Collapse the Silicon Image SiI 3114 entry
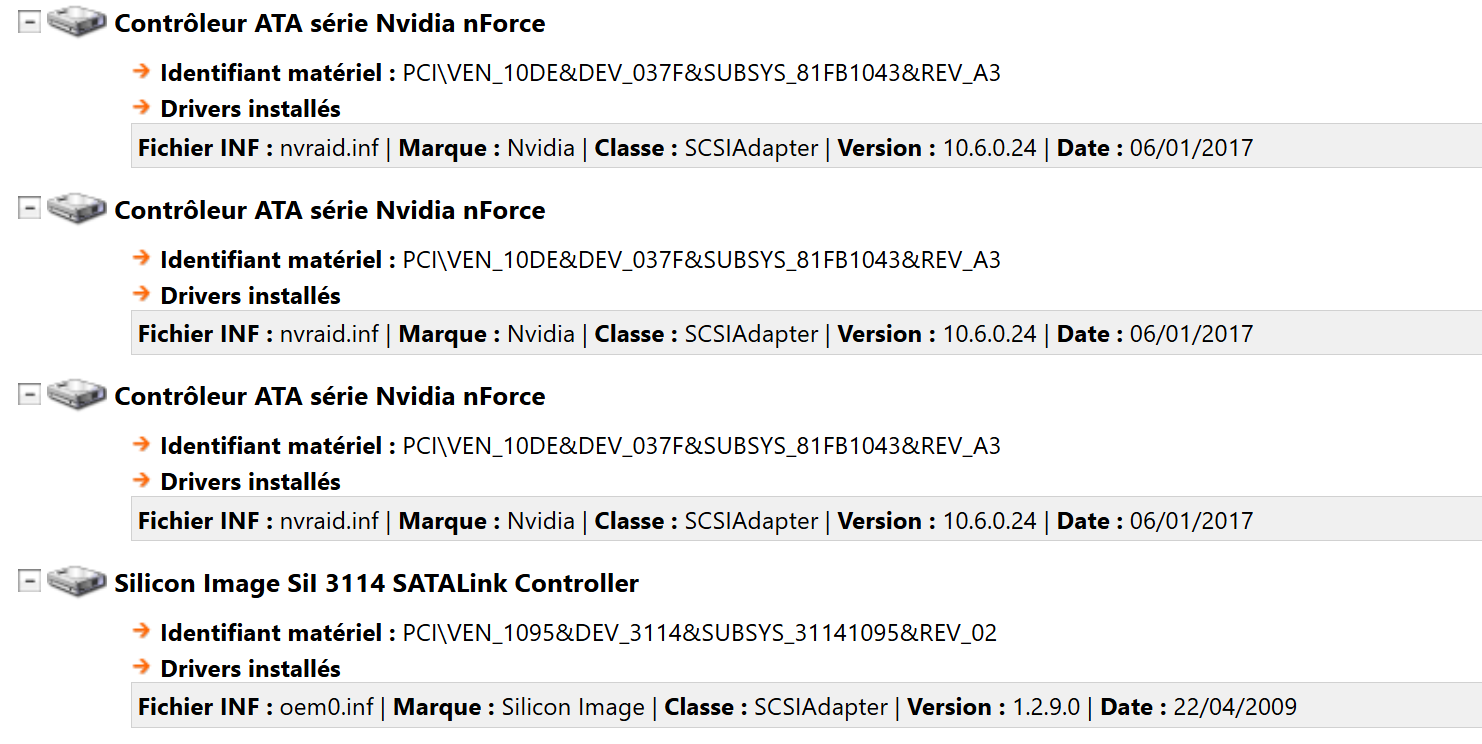This screenshot has width=1482, height=744. tap(30, 581)
